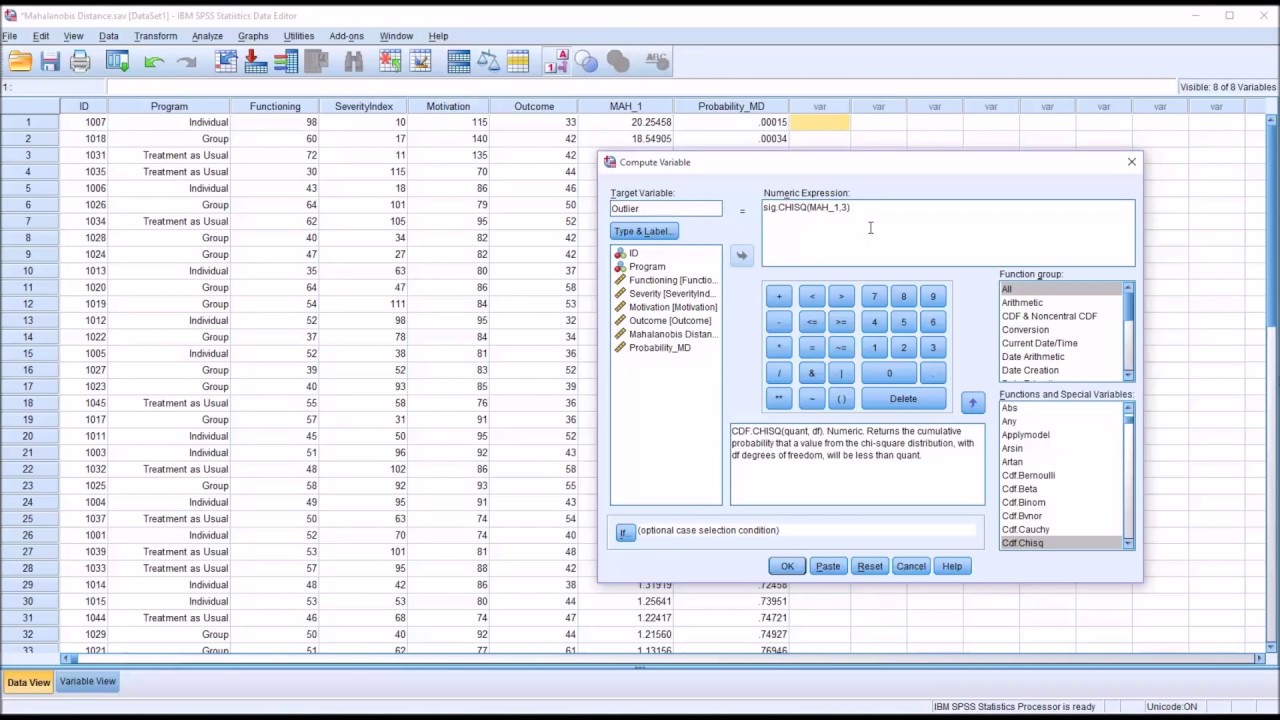Save this document via floppy icon
Image resolution: width=1280 pixels, height=720 pixels.
[50, 62]
